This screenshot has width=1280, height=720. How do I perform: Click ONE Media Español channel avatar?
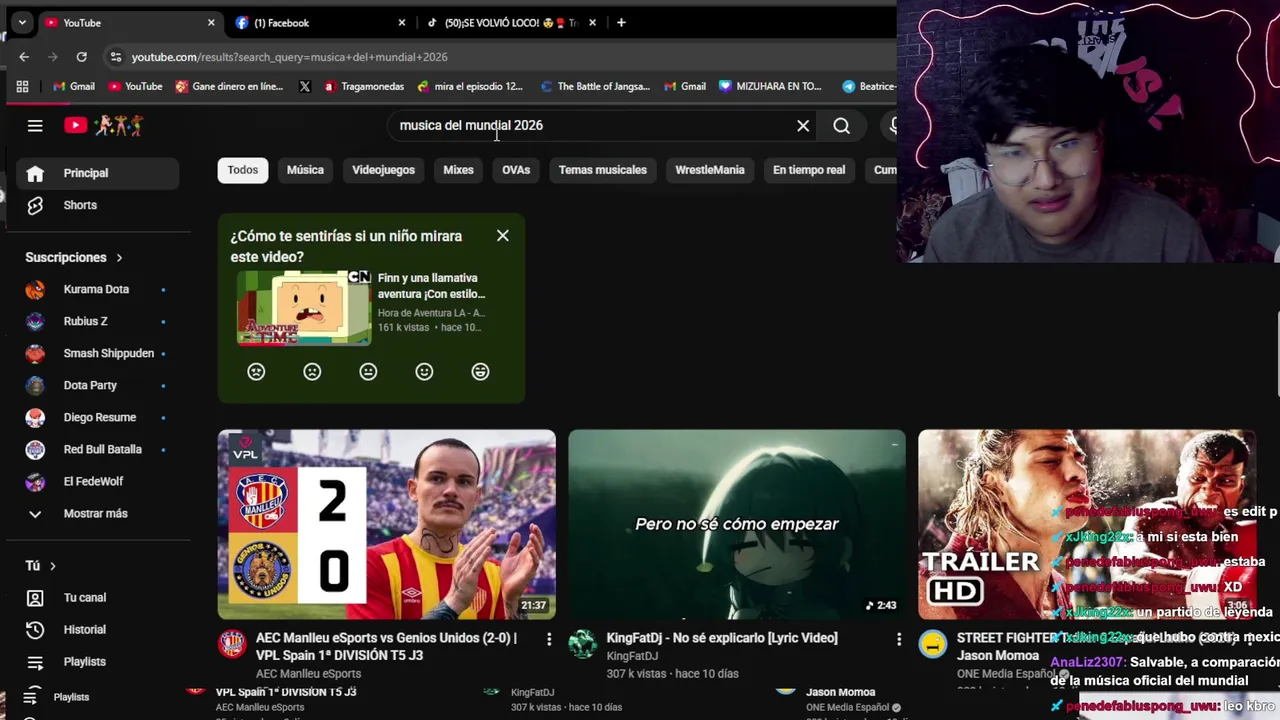(x=932, y=644)
